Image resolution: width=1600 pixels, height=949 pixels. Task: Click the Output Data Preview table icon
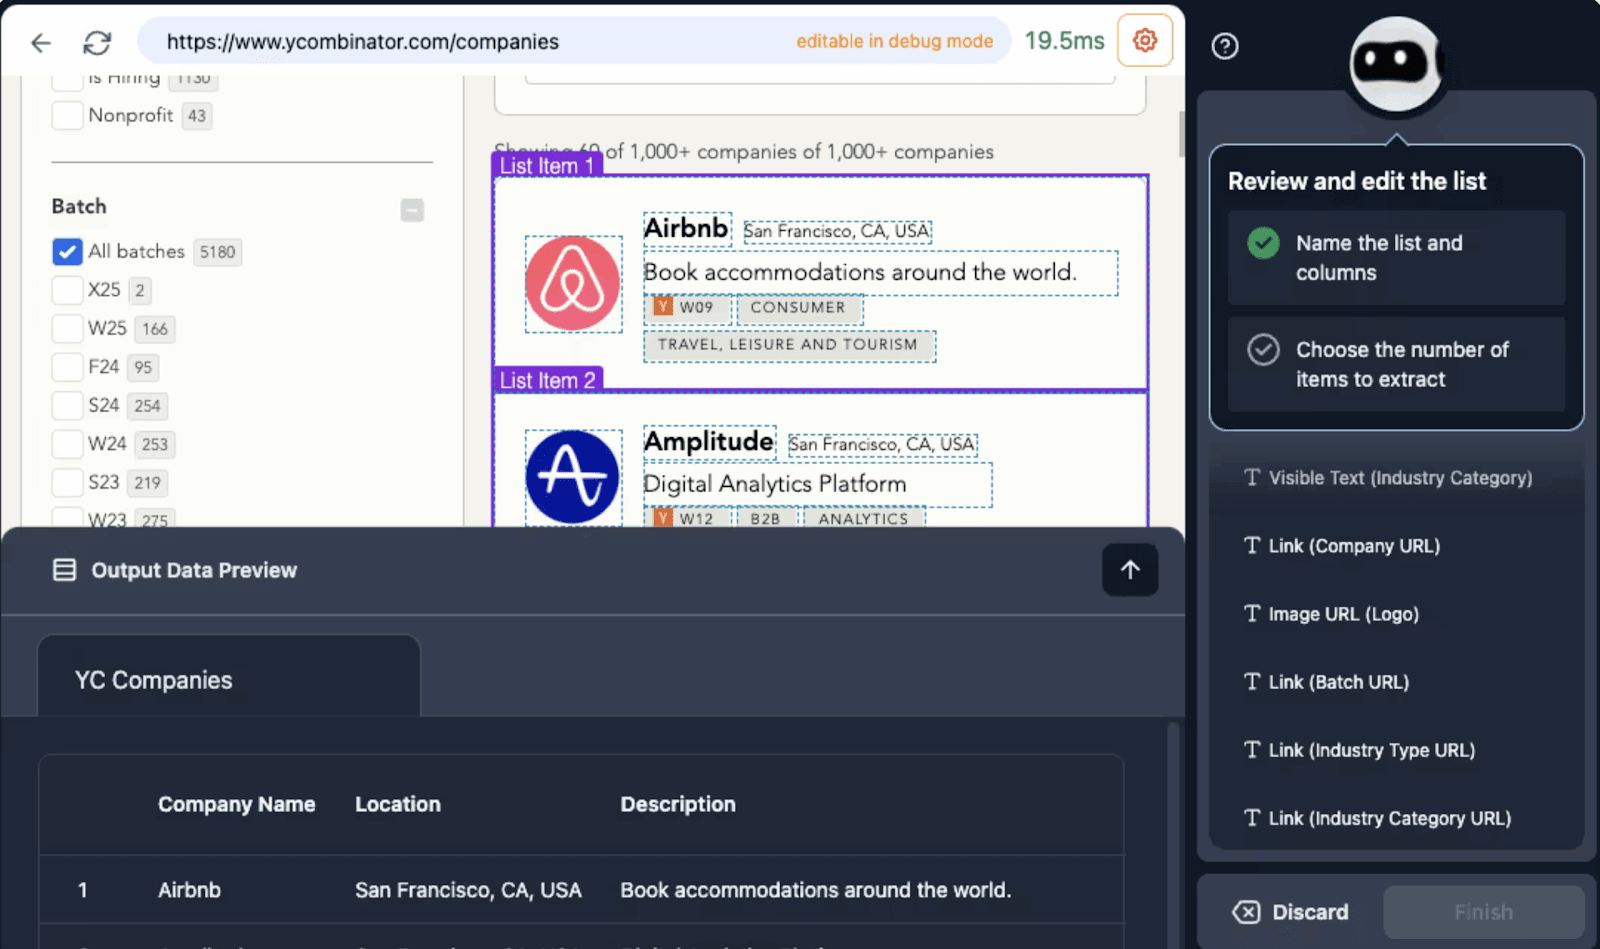click(64, 569)
